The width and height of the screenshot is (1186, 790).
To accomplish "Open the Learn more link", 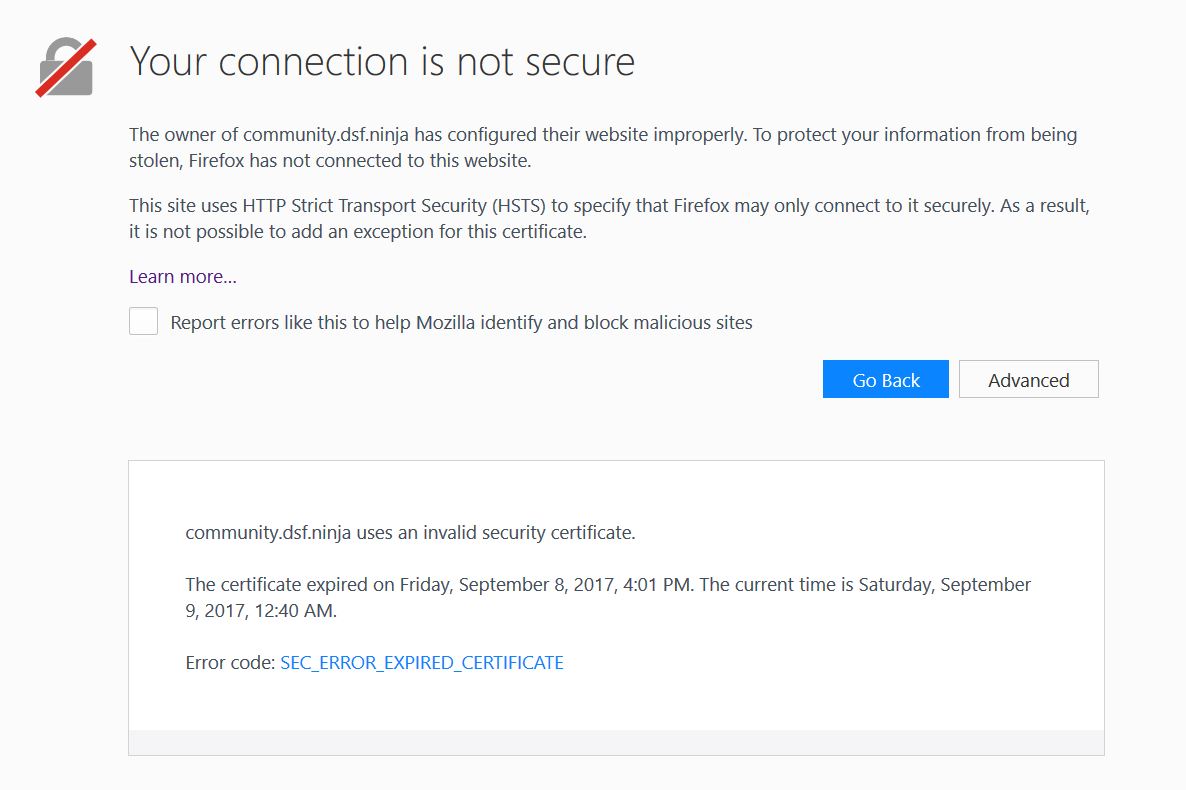I will pos(182,277).
